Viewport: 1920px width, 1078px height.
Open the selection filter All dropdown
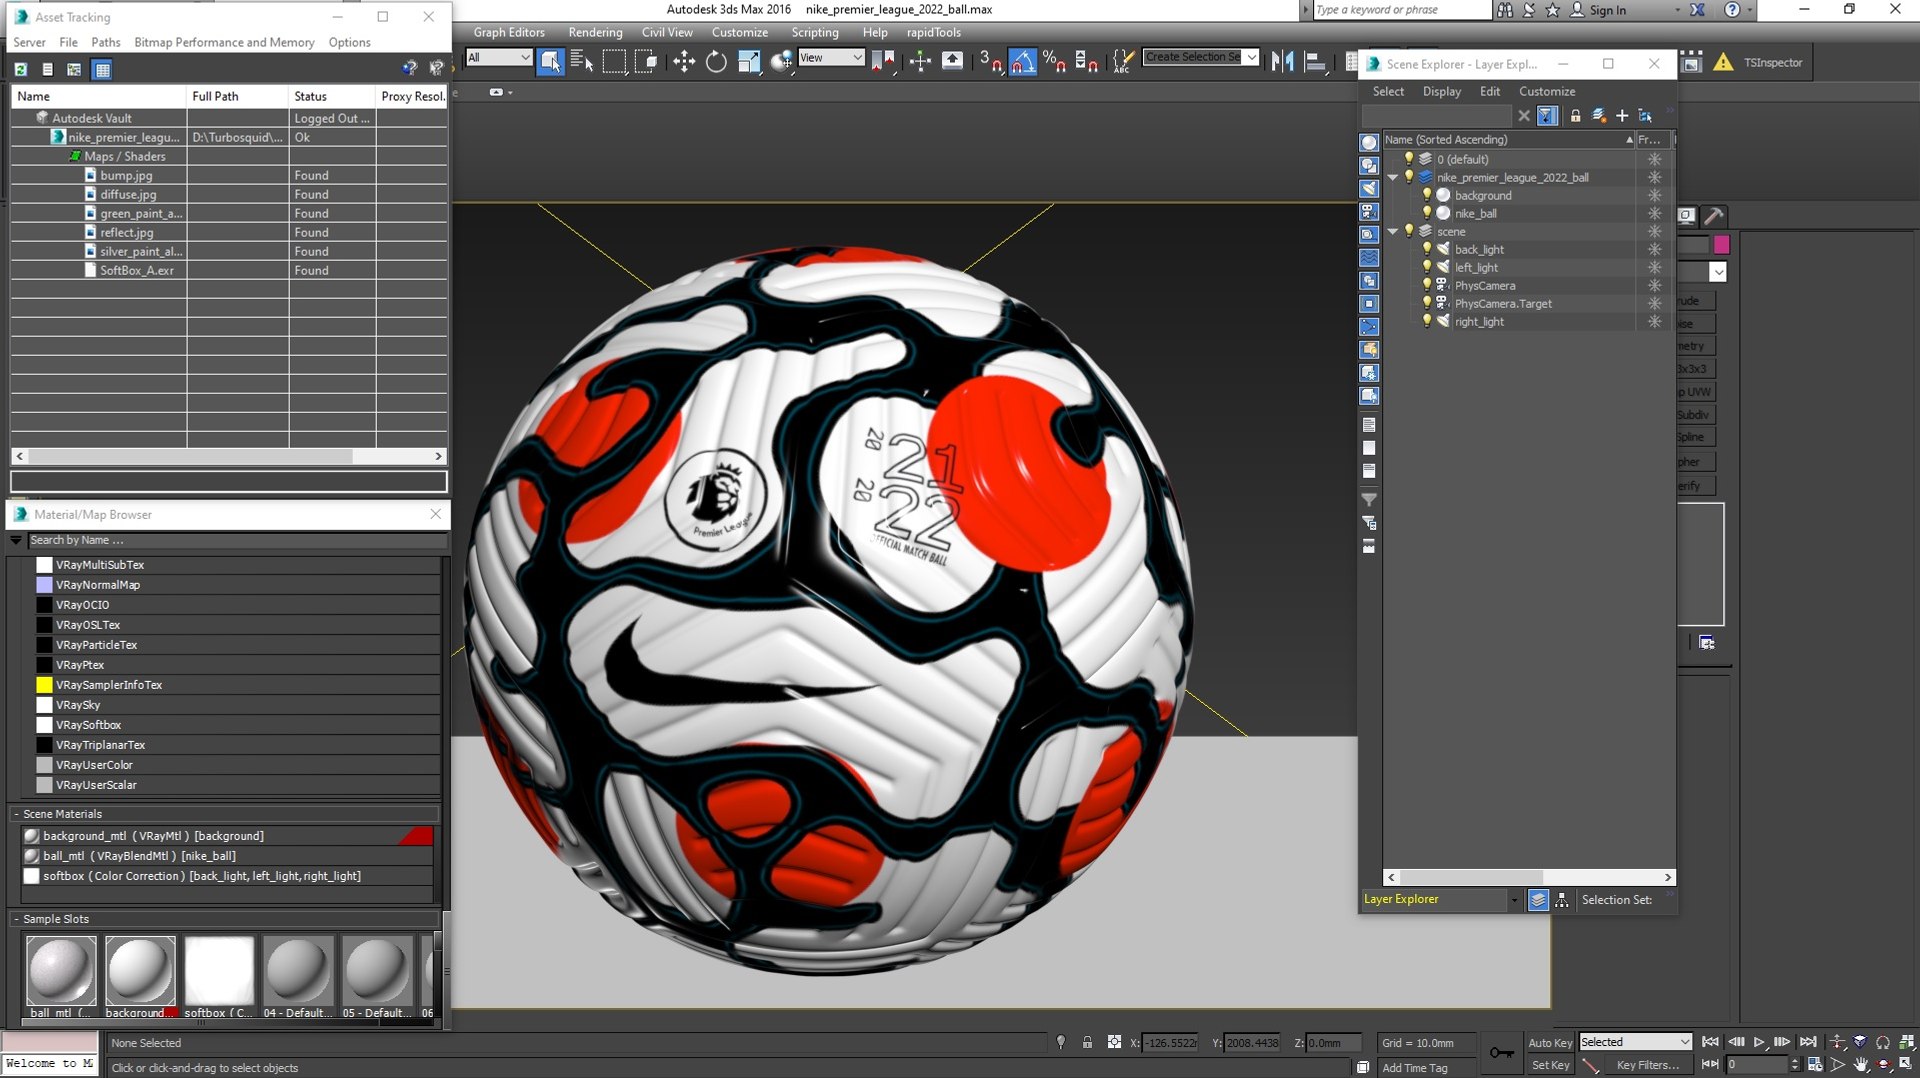click(499, 58)
